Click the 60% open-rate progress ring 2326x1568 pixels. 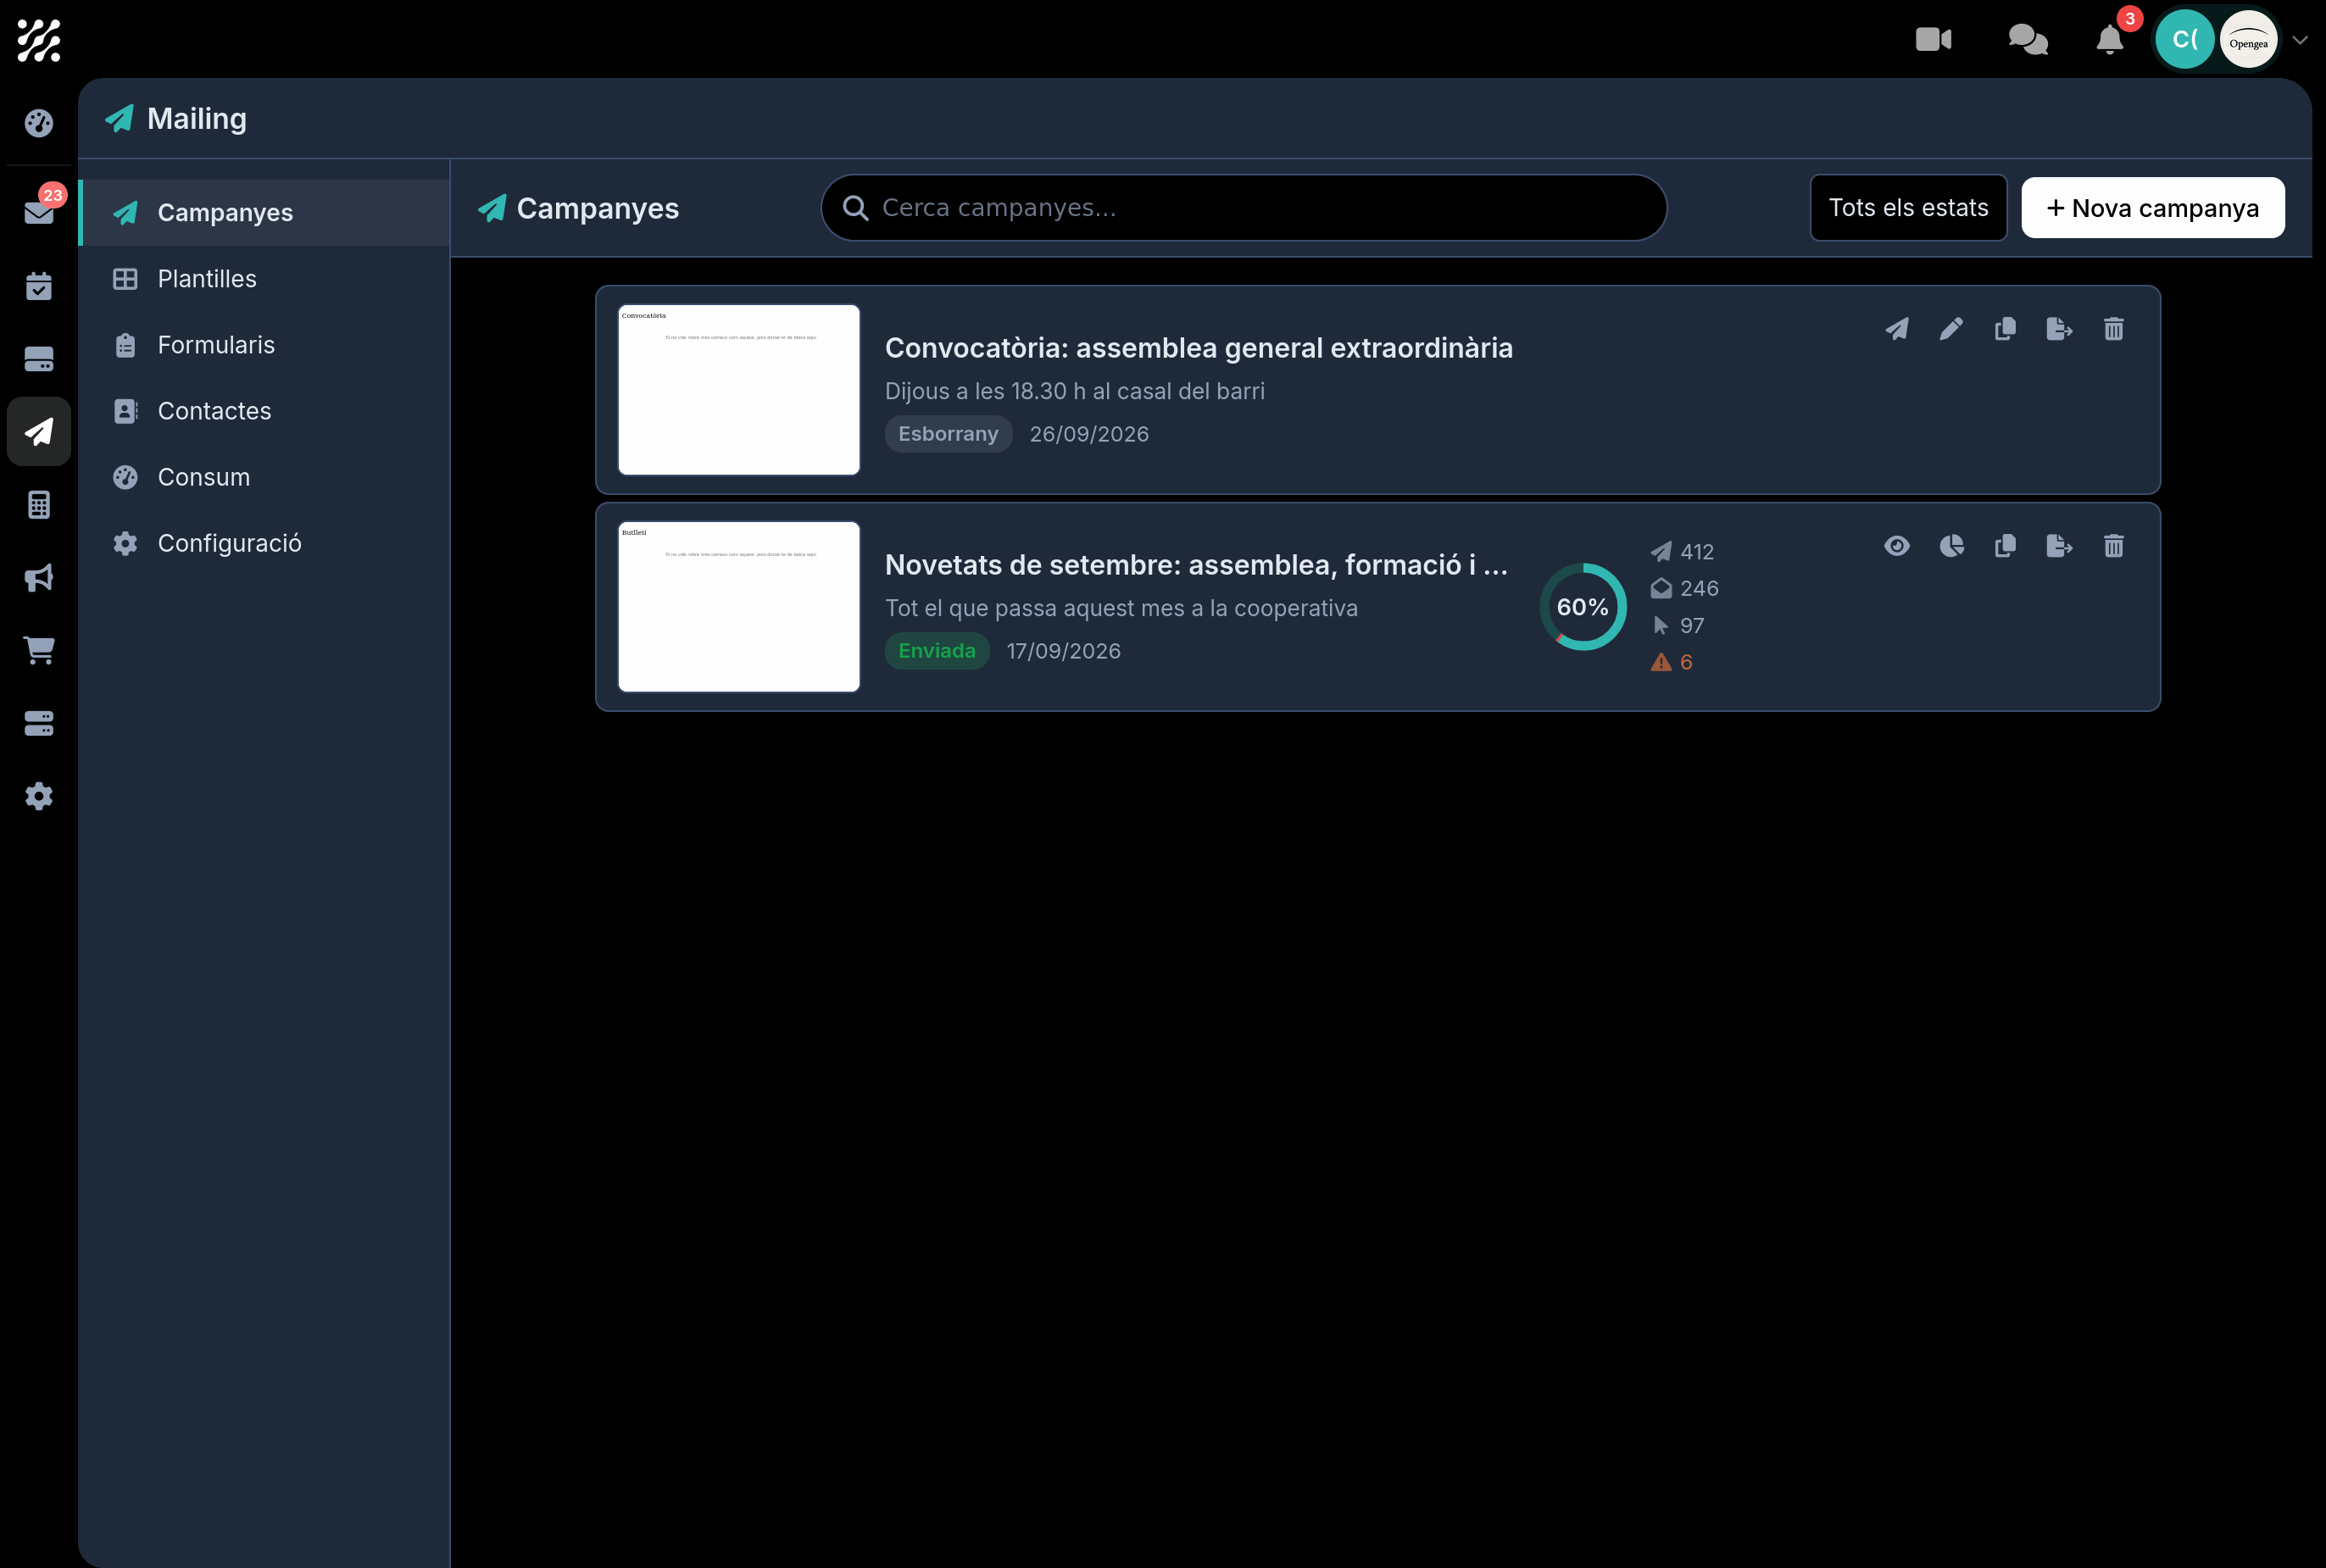tap(1583, 607)
